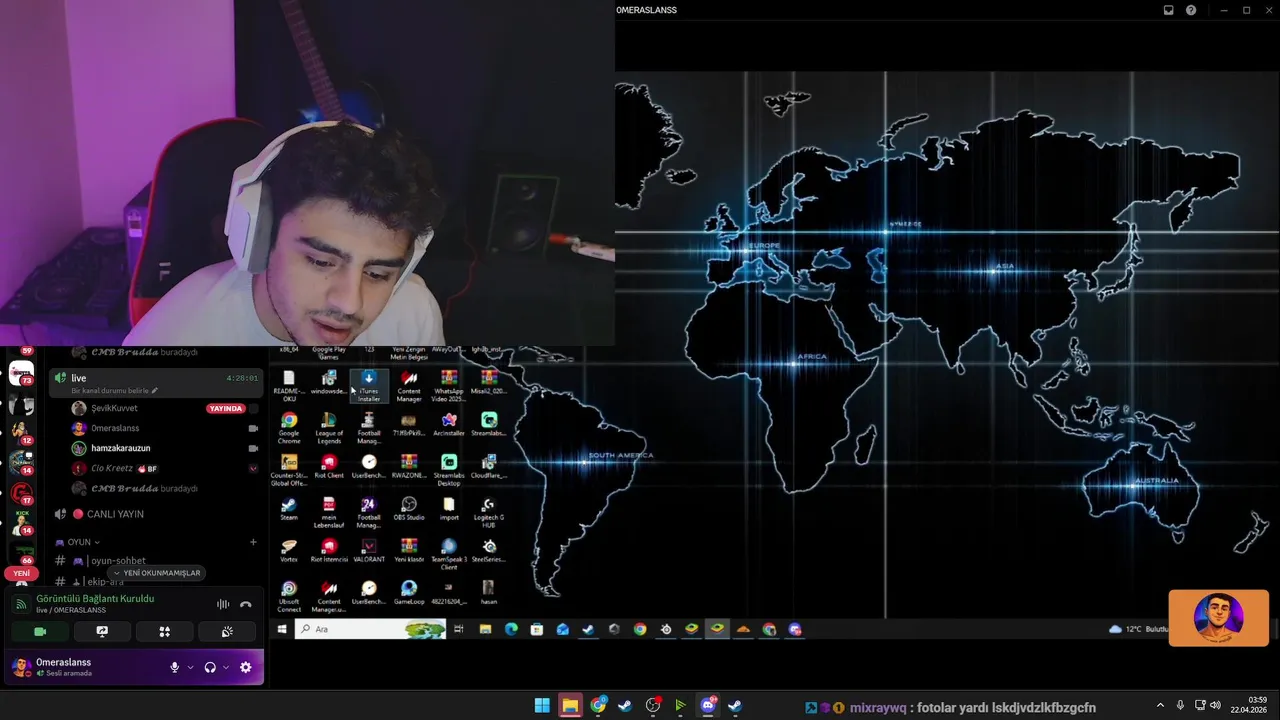Expand the dropdown next to Cio Kreetz

253,468
